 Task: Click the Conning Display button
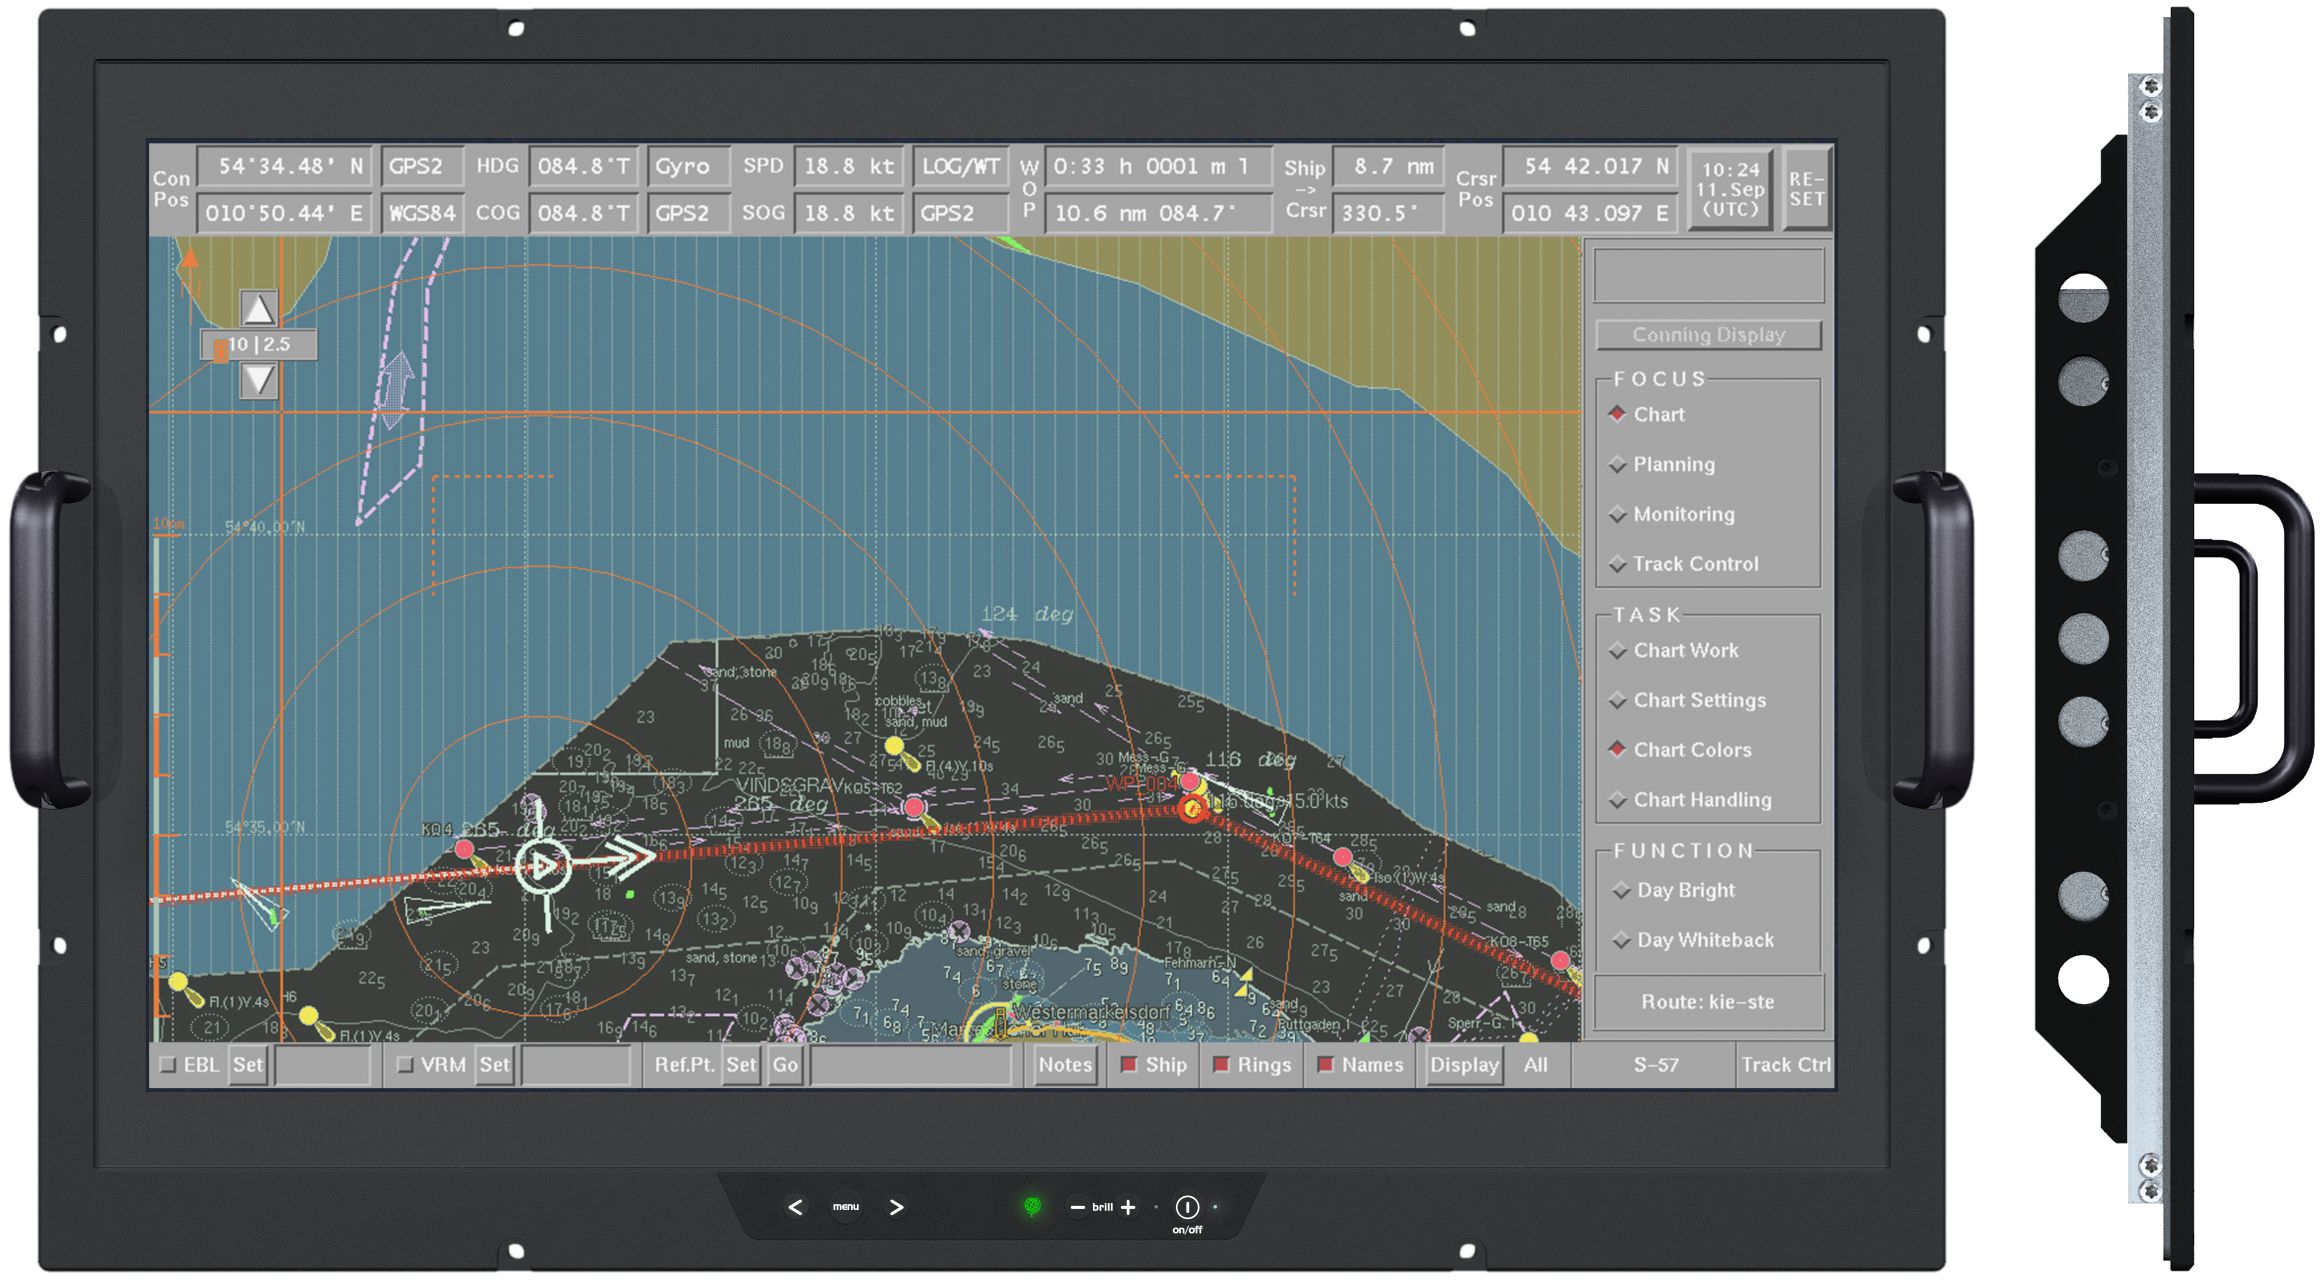pos(1708,335)
